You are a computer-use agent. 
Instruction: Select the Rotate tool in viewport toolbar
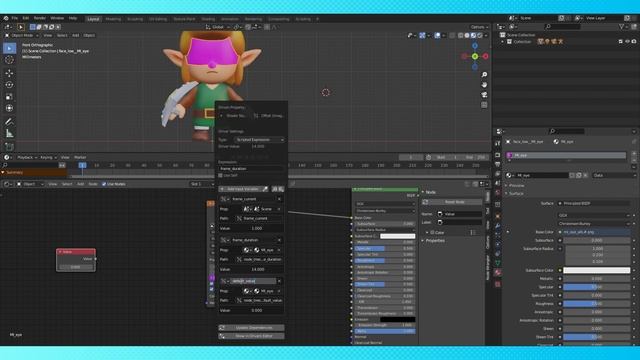coord(9,85)
